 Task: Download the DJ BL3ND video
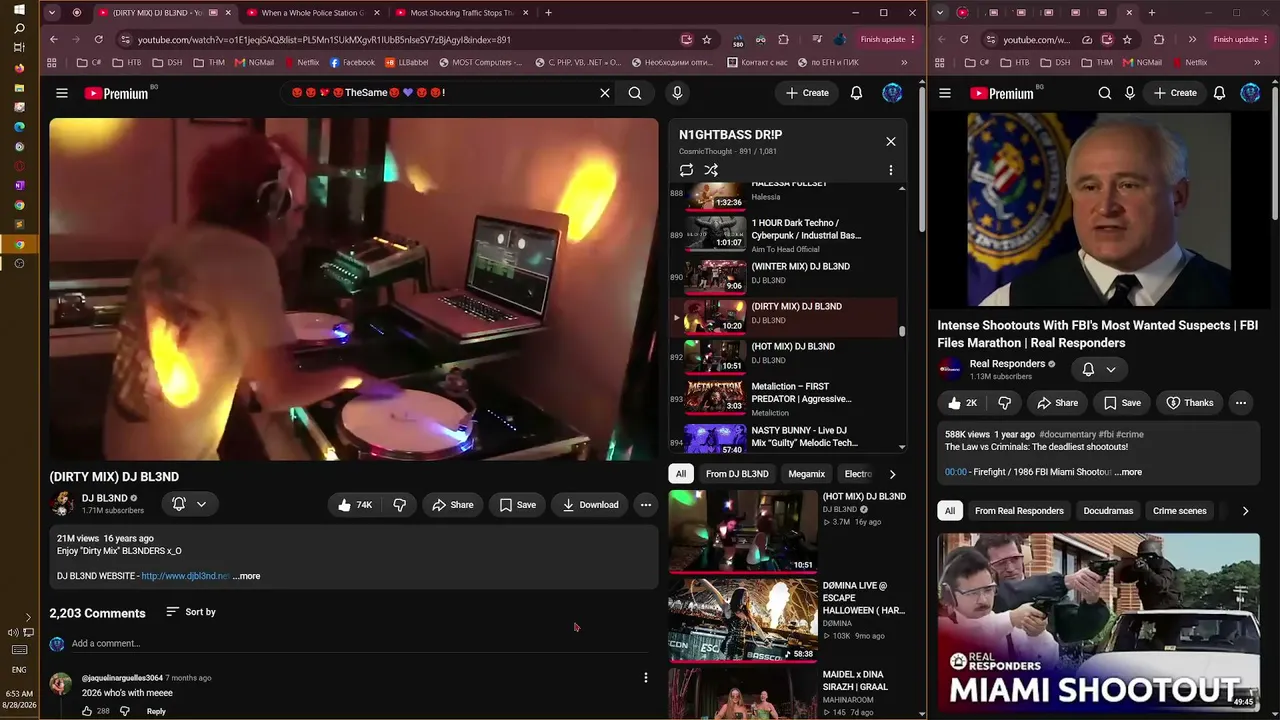click(590, 505)
